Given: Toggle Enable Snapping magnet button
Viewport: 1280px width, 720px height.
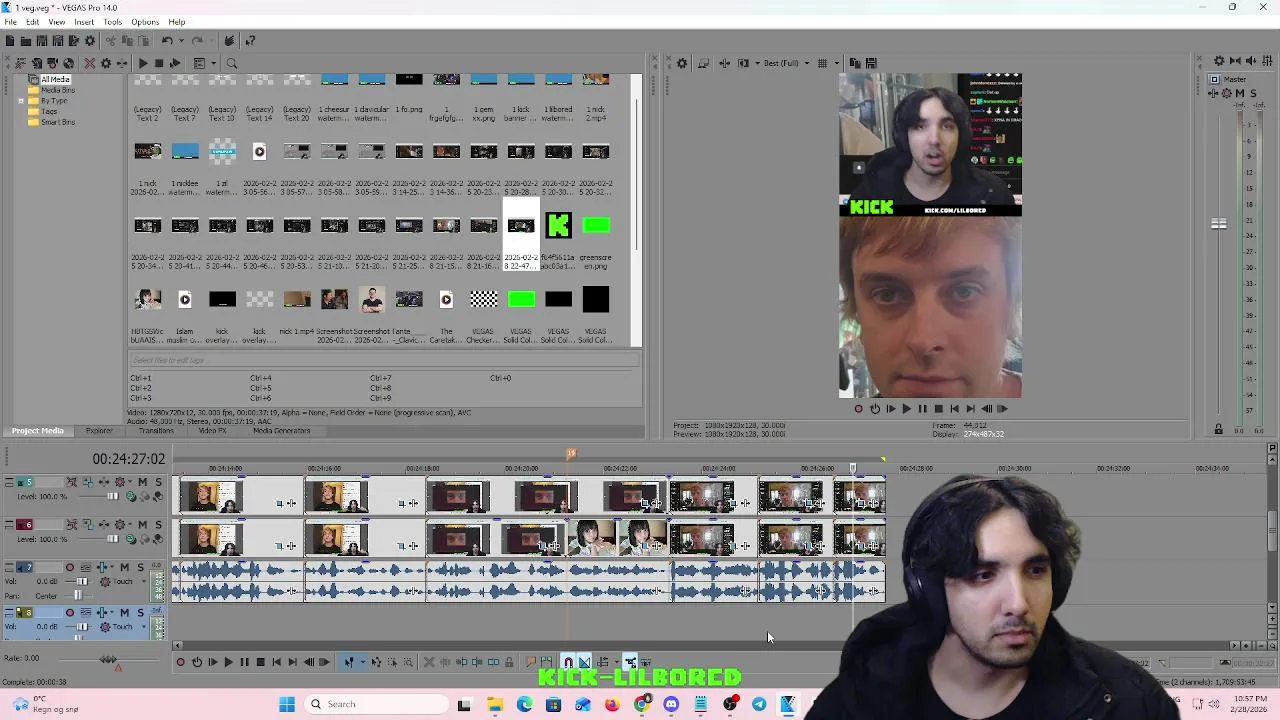Looking at the screenshot, I should click(x=569, y=662).
